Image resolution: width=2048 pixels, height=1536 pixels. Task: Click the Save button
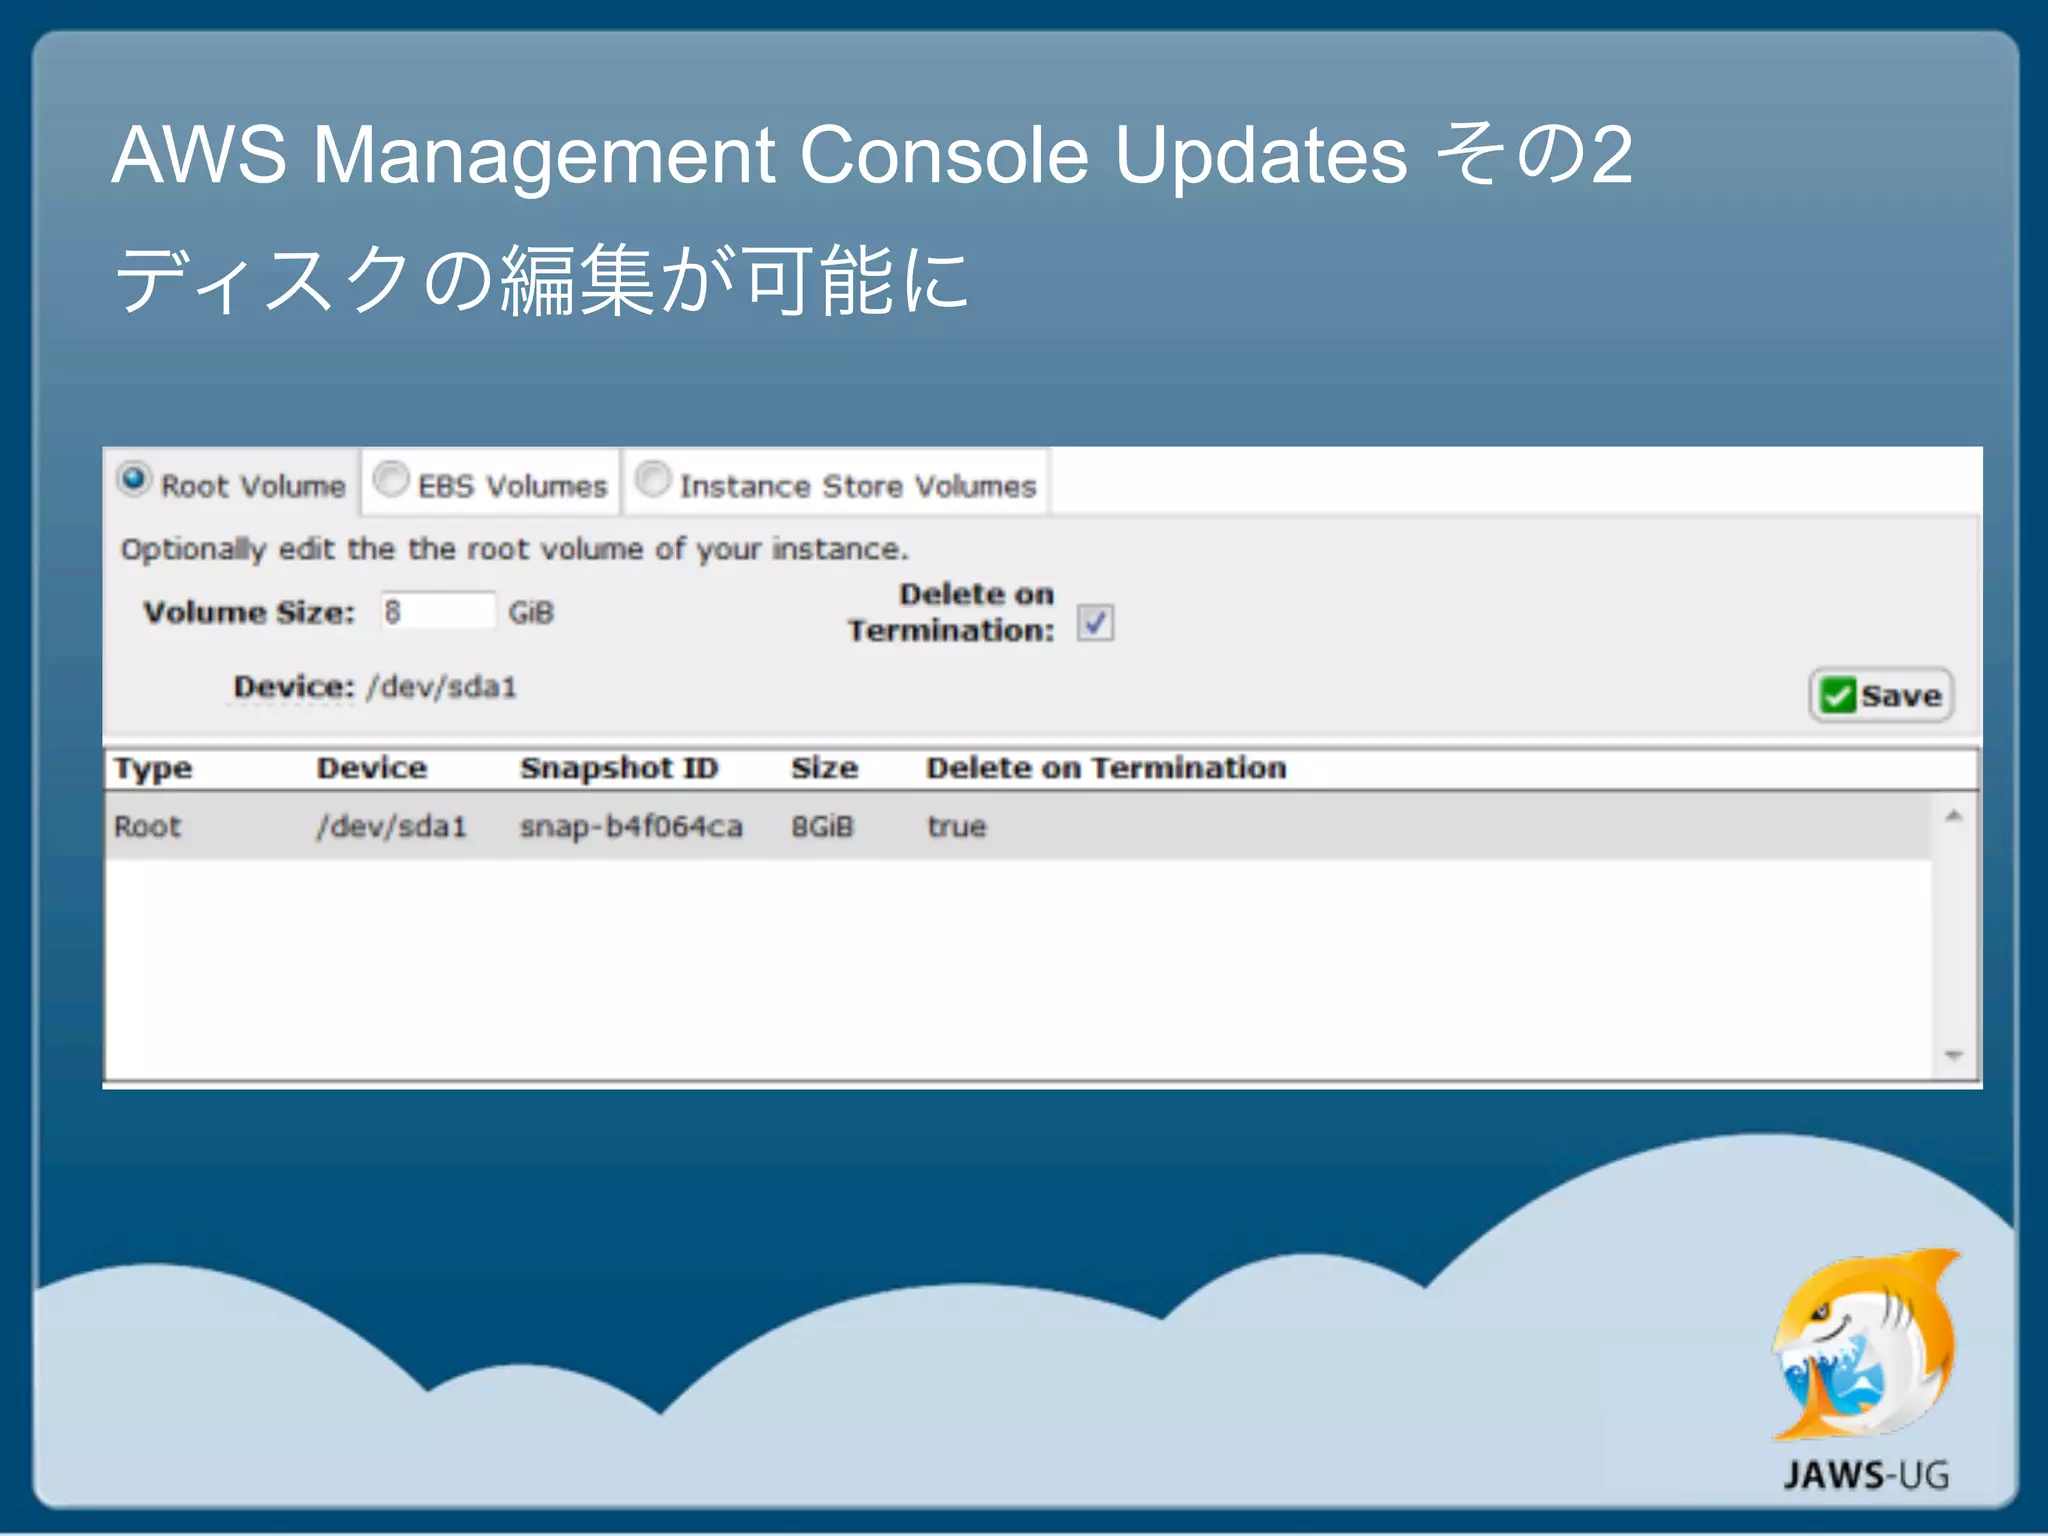[1881, 695]
